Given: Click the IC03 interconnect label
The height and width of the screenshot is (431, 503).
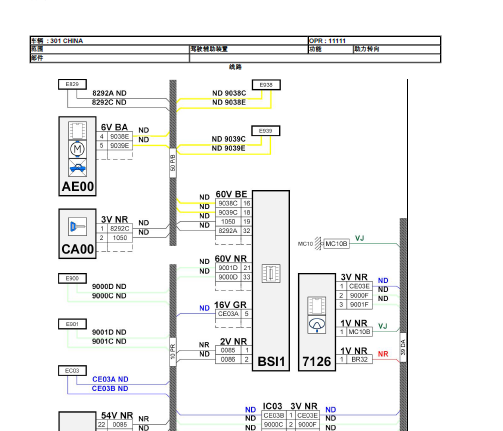Looking at the screenshot, I should coord(272,406).
